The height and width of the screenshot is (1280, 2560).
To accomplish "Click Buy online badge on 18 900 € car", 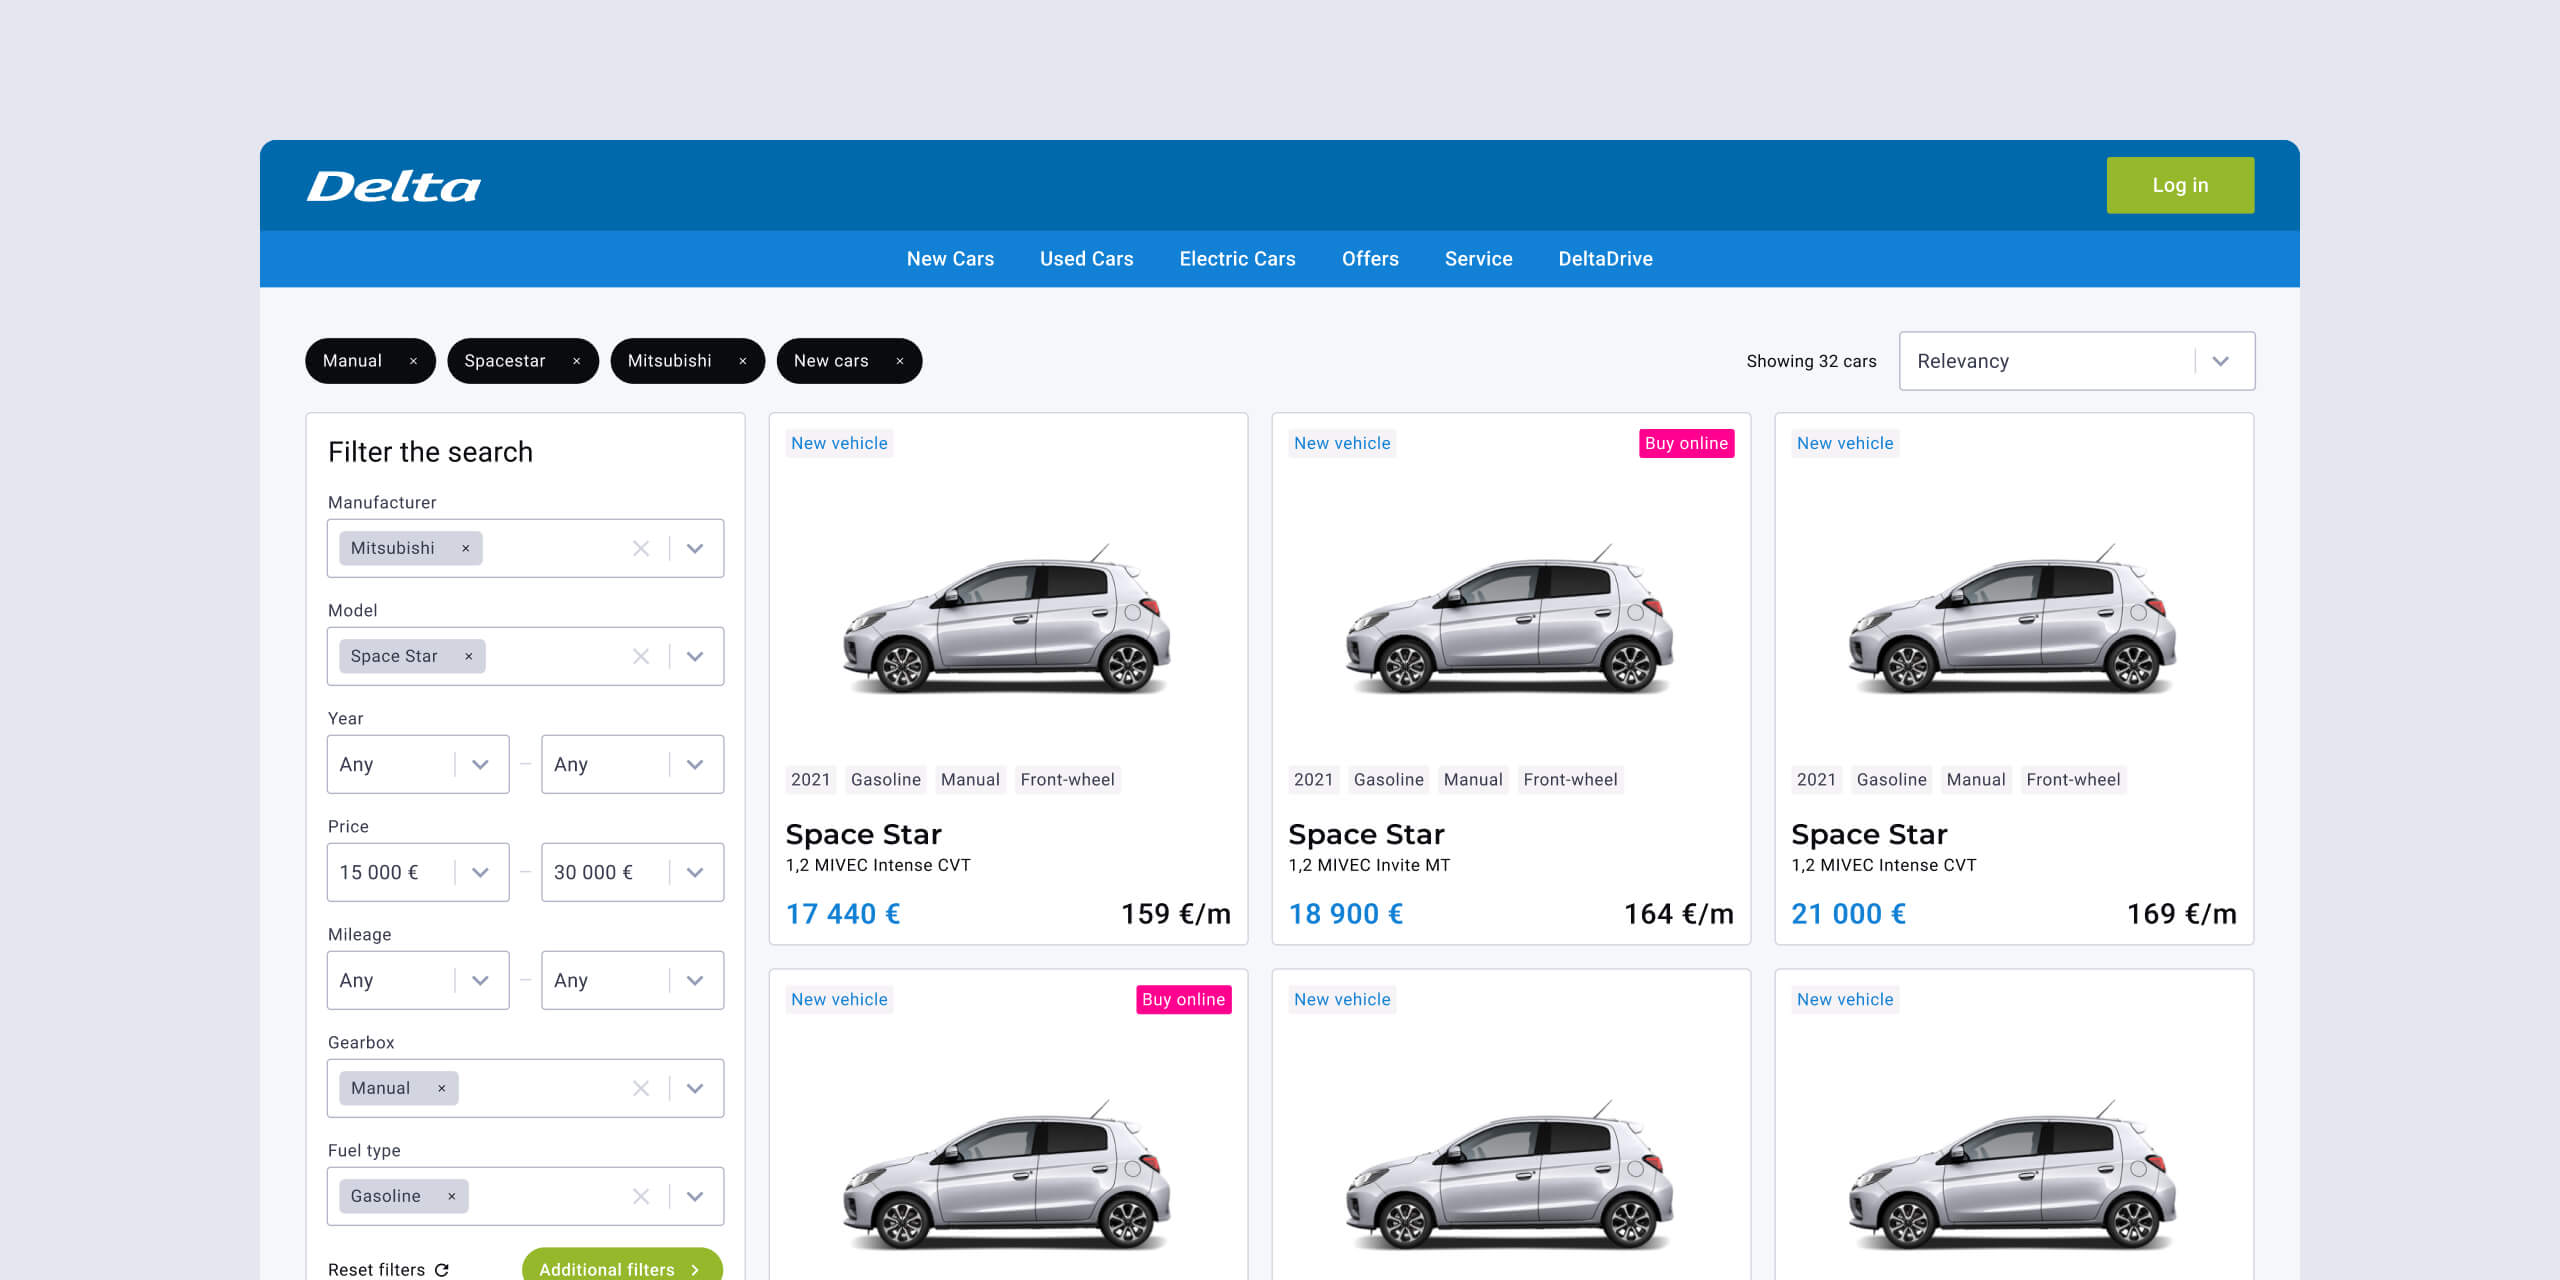I will [x=1686, y=443].
